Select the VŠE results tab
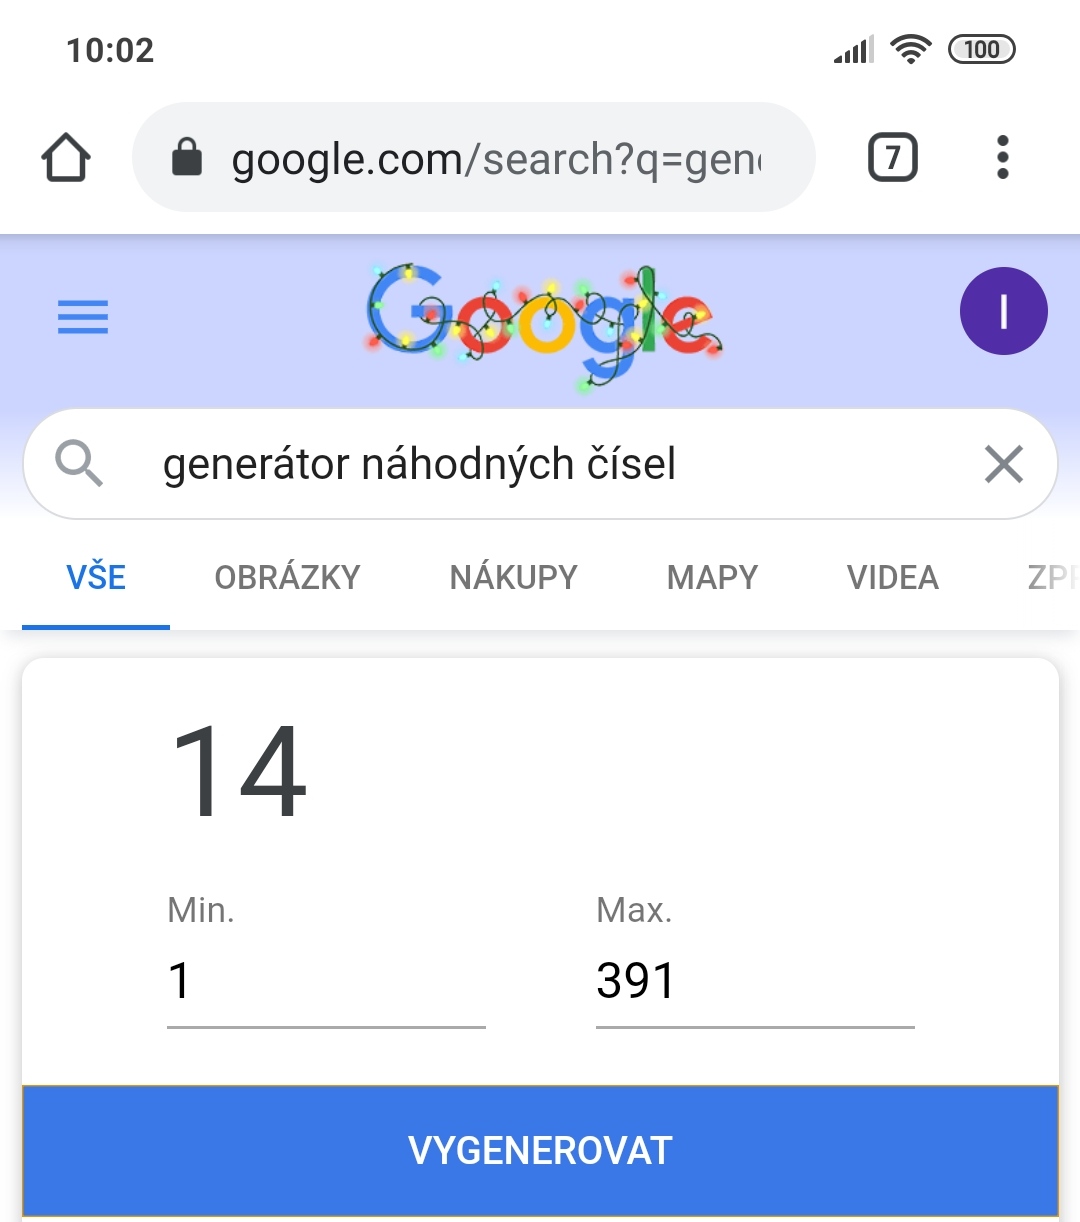This screenshot has height=1222, width=1080. coord(96,578)
